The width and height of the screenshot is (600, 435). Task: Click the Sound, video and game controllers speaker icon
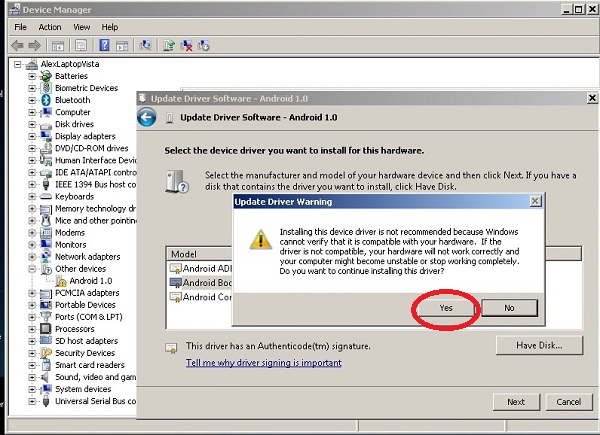(x=46, y=377)
